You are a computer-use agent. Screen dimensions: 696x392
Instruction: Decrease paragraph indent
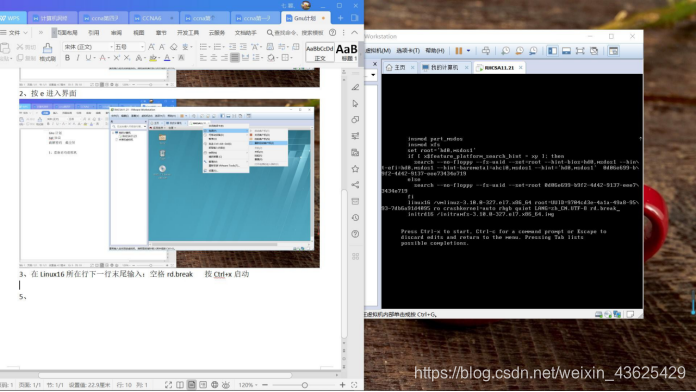[233, 47]
